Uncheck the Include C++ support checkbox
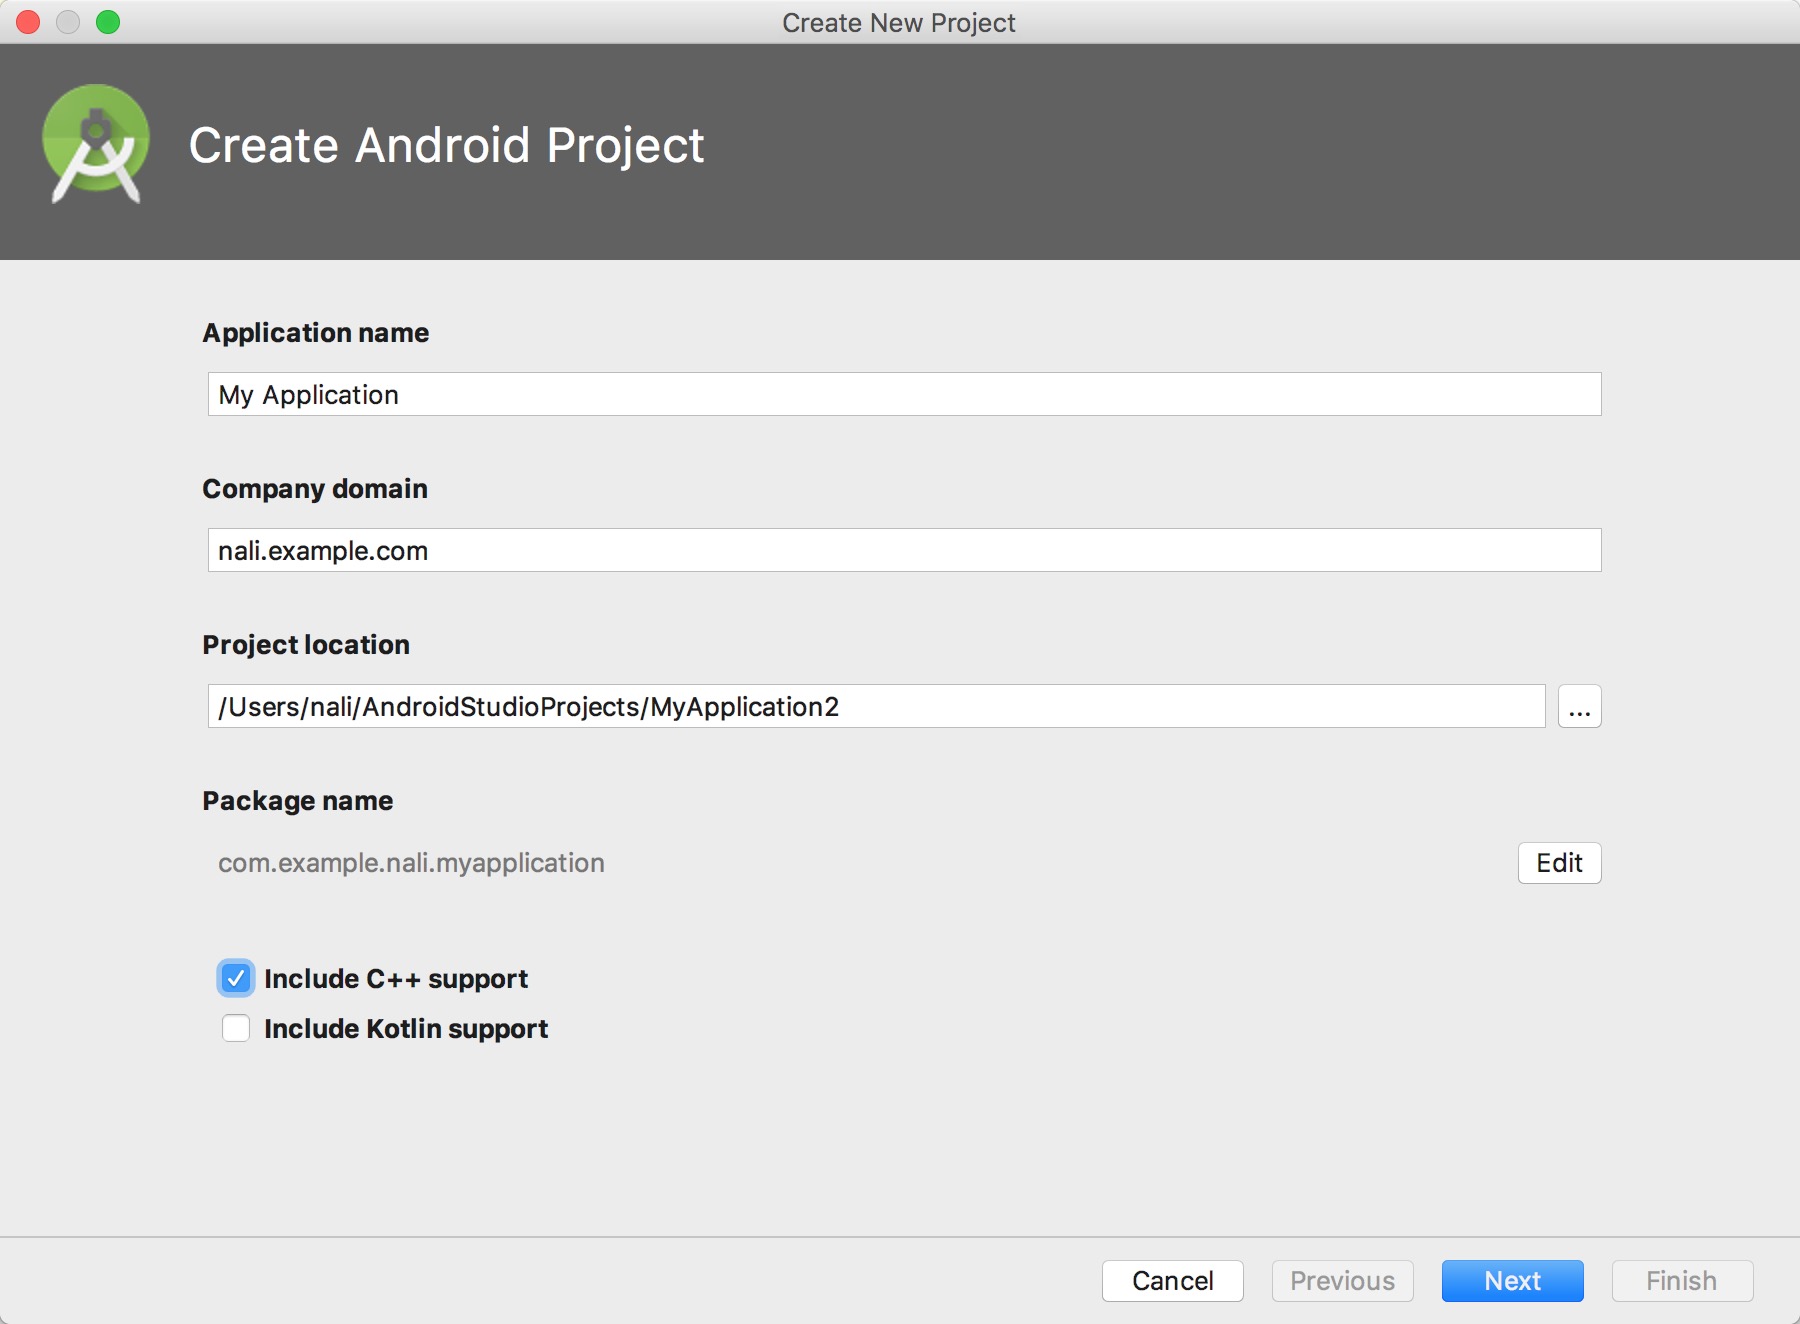The height and width of the screenshot is (1324, 1800). 236,978
